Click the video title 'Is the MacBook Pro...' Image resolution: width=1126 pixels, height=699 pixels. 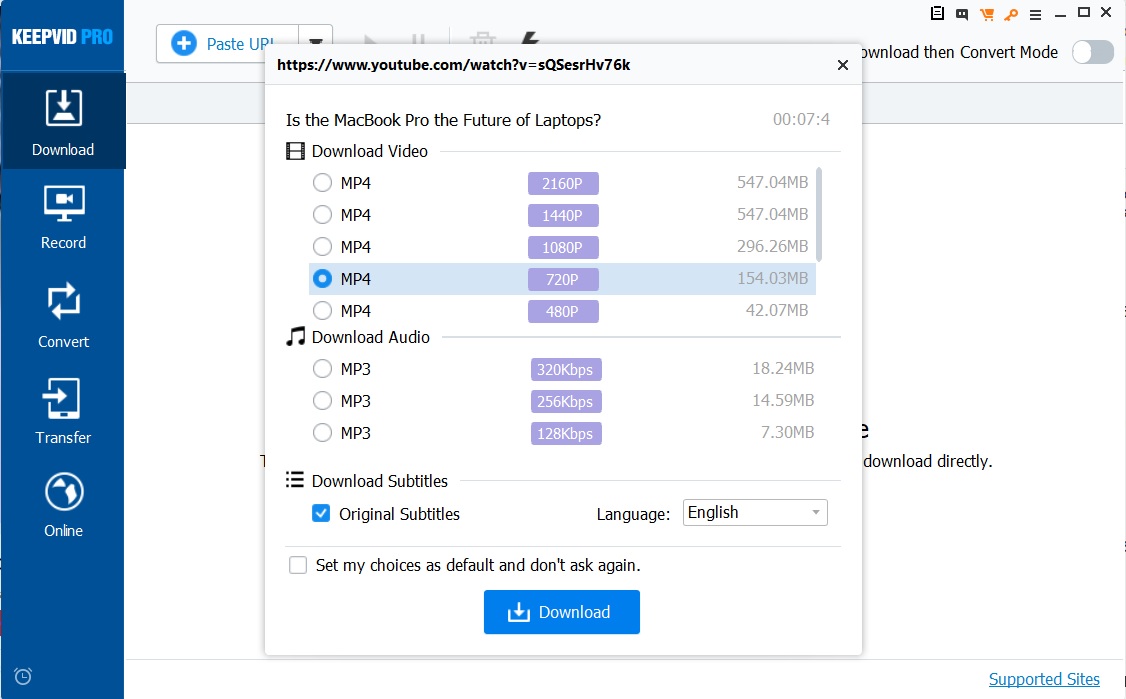(x=443, y=120)
